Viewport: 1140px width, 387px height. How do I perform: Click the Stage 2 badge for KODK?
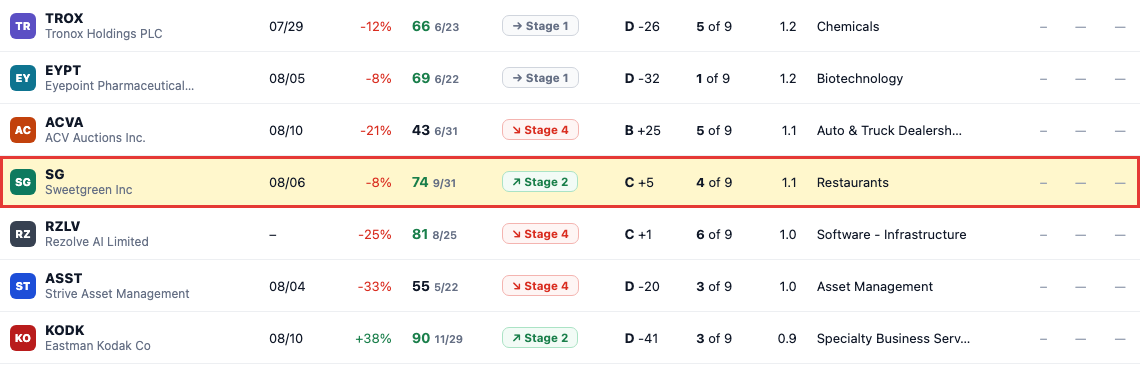[x=540, y=338]
